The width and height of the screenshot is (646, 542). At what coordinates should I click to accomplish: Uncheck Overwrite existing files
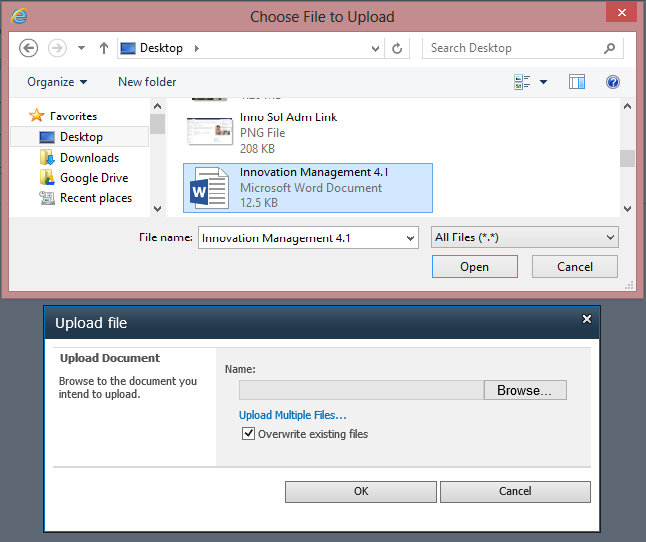tap(249, 434)
